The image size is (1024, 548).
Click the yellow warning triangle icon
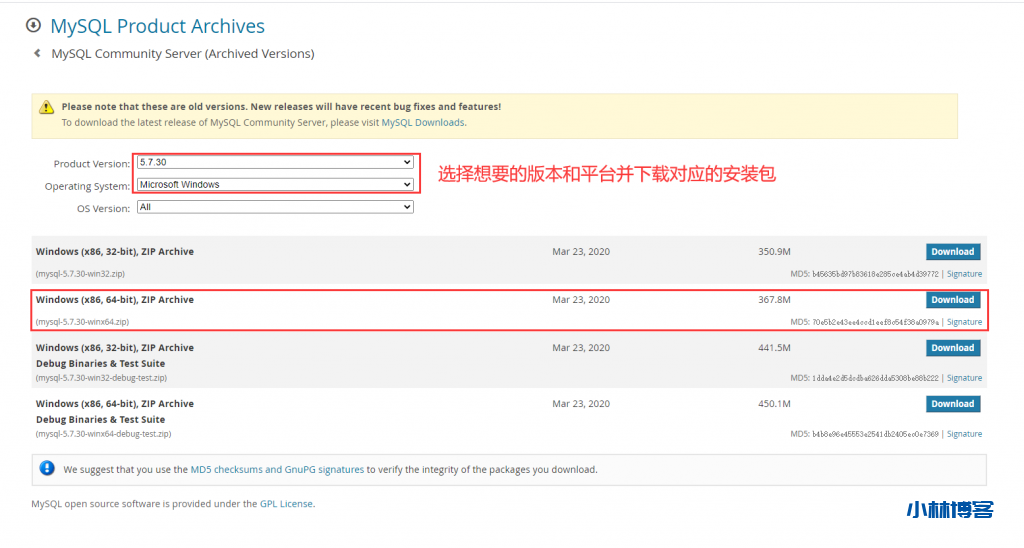[47, 107]
